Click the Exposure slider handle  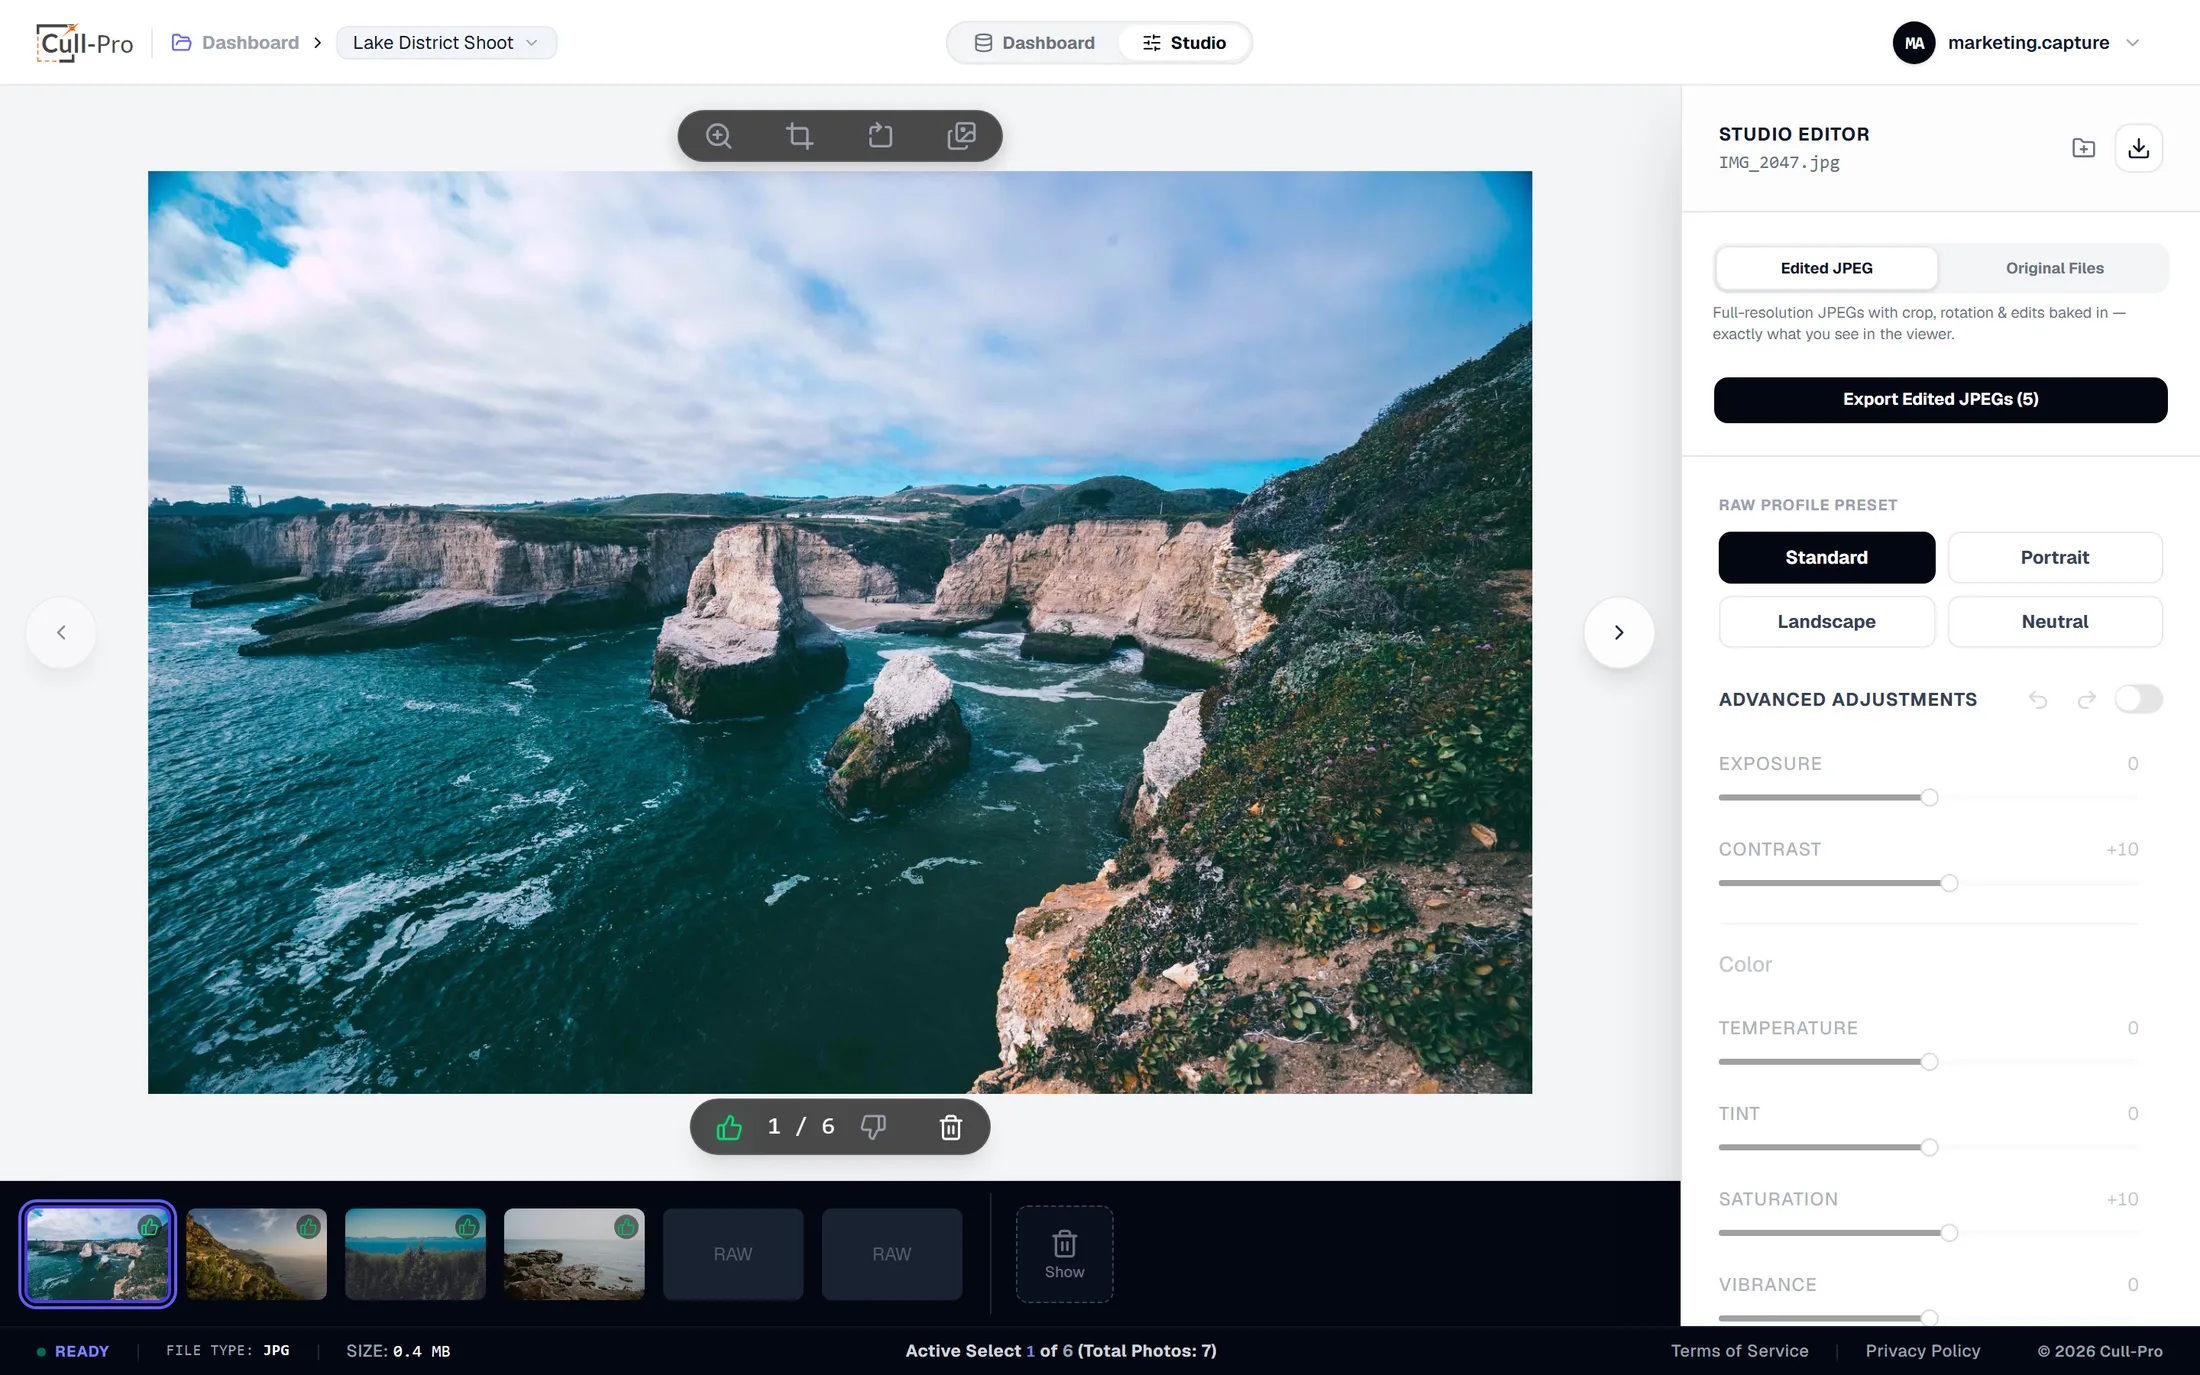(x=1929, y=797)
